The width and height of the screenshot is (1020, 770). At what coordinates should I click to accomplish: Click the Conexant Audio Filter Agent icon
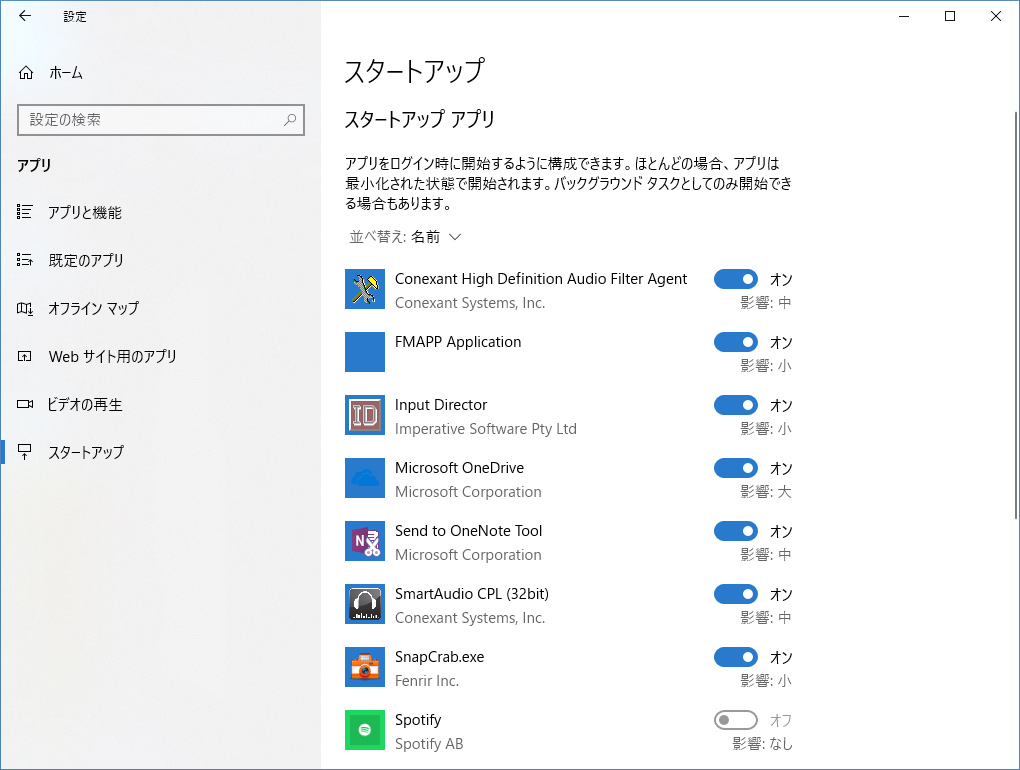point(364,289)
